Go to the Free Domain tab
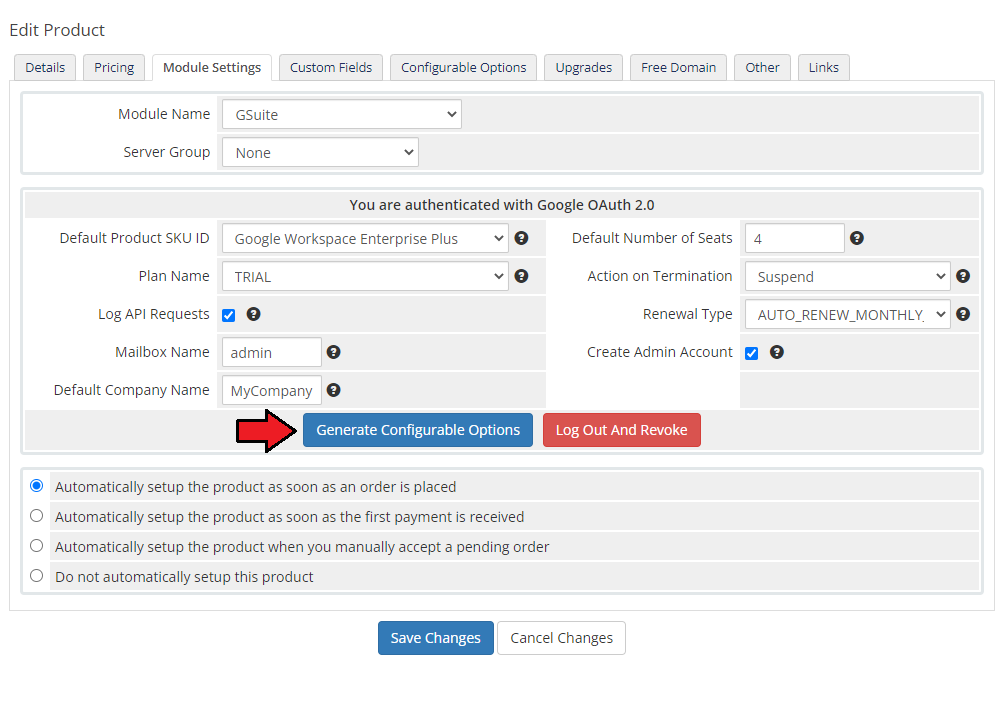 pyautogui.click(x=678, y=67)
